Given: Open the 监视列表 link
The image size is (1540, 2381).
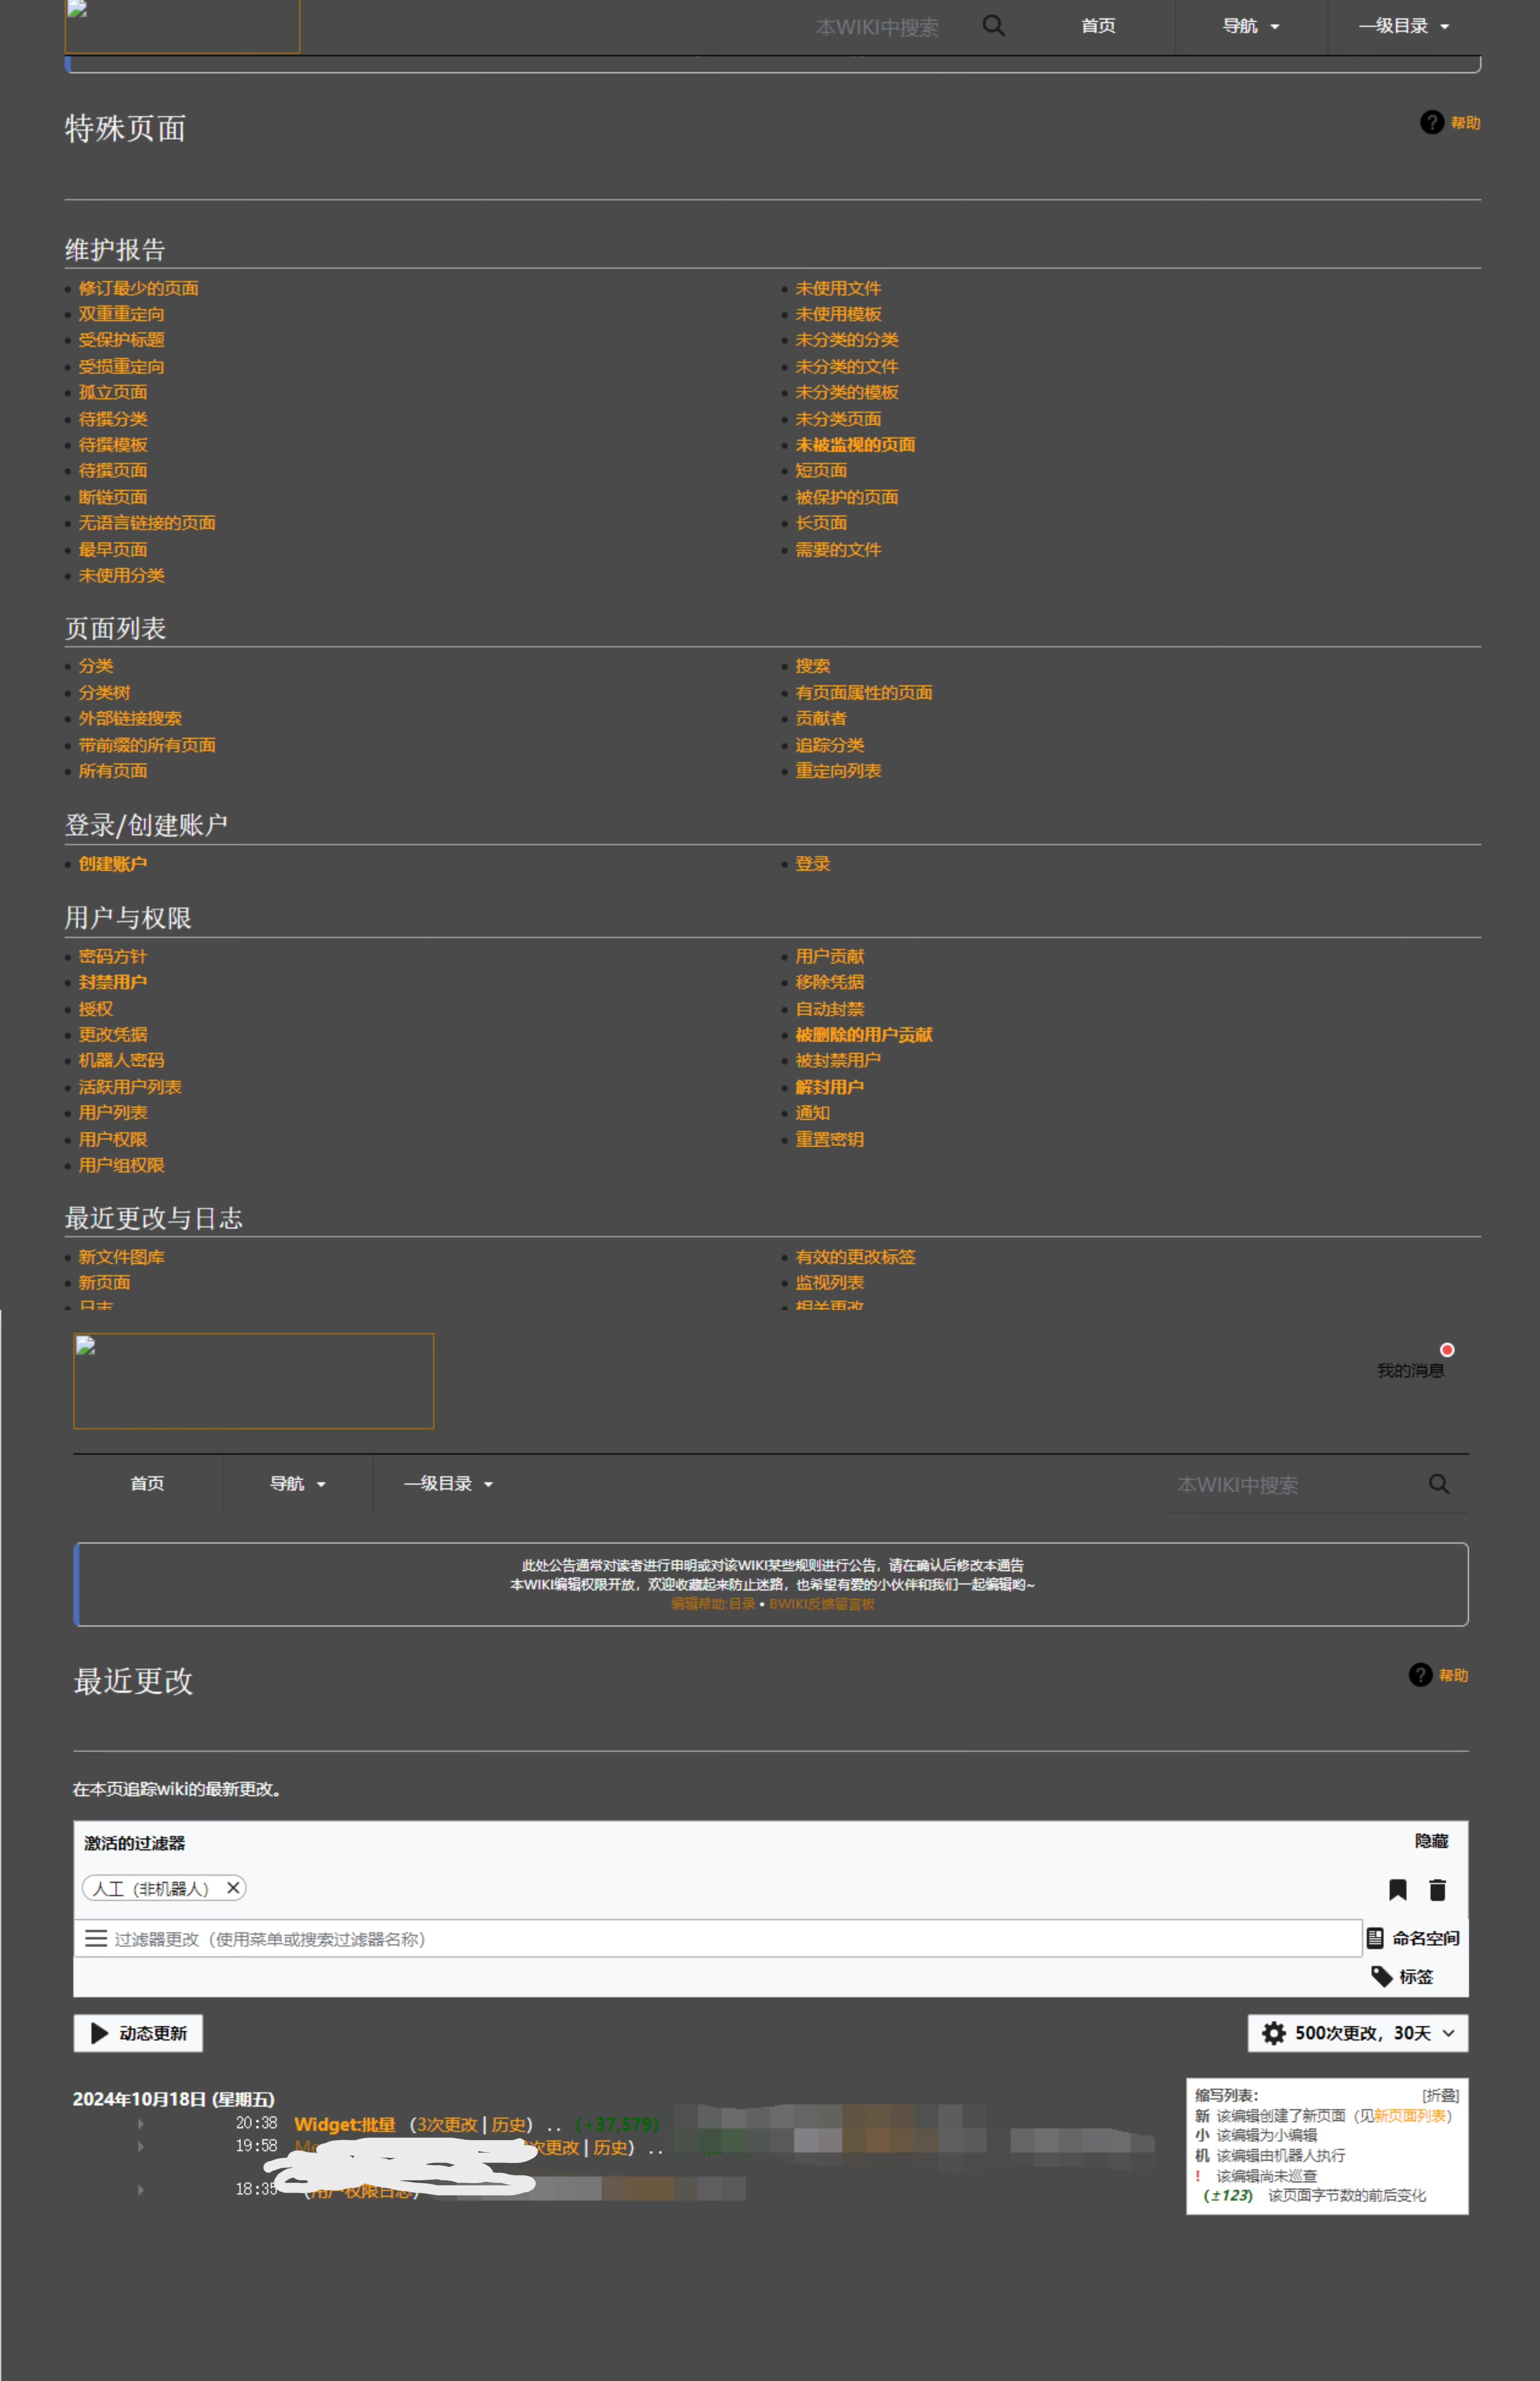Looking at the screenshot, I should (x=830, y=1283).
